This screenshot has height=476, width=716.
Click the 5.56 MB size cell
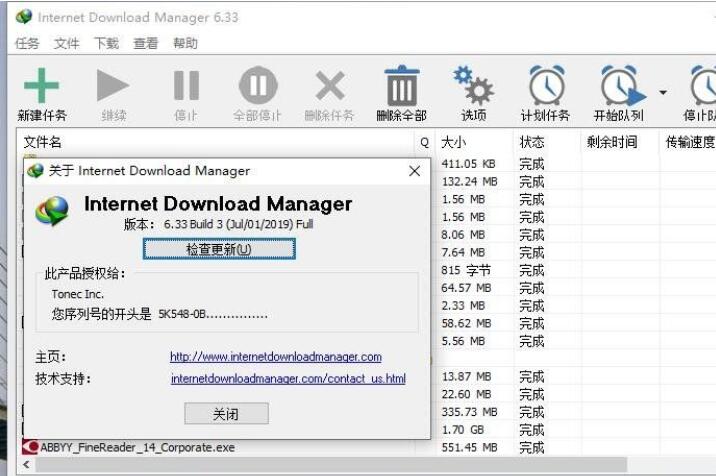[x=463, y=341]
